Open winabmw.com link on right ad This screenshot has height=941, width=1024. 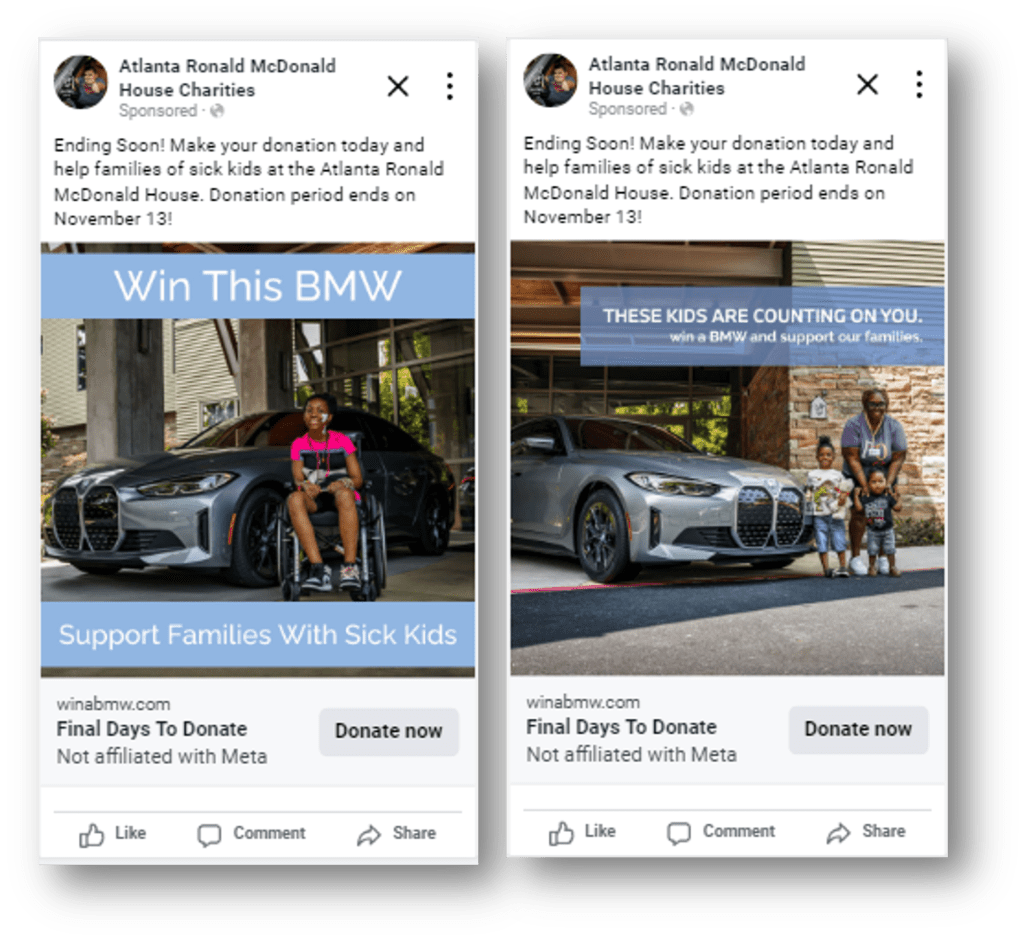click(x=583, y=703)
